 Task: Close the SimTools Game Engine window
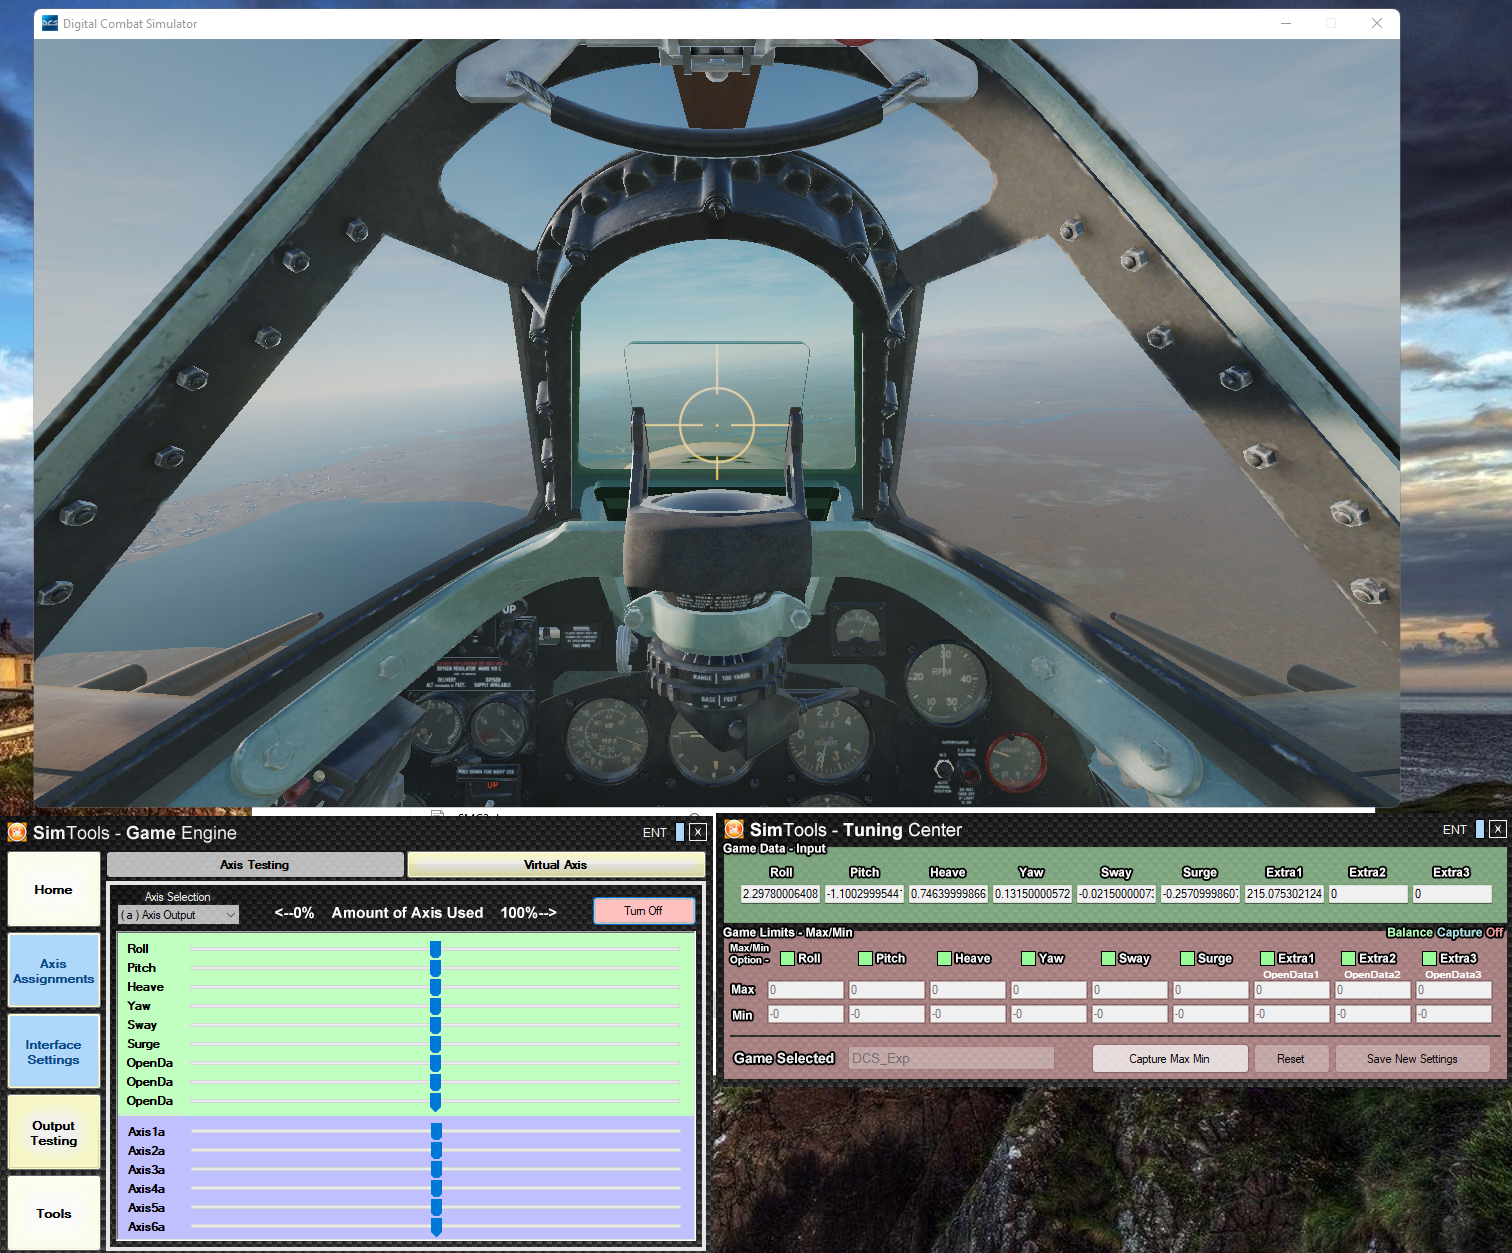[698, 832]
